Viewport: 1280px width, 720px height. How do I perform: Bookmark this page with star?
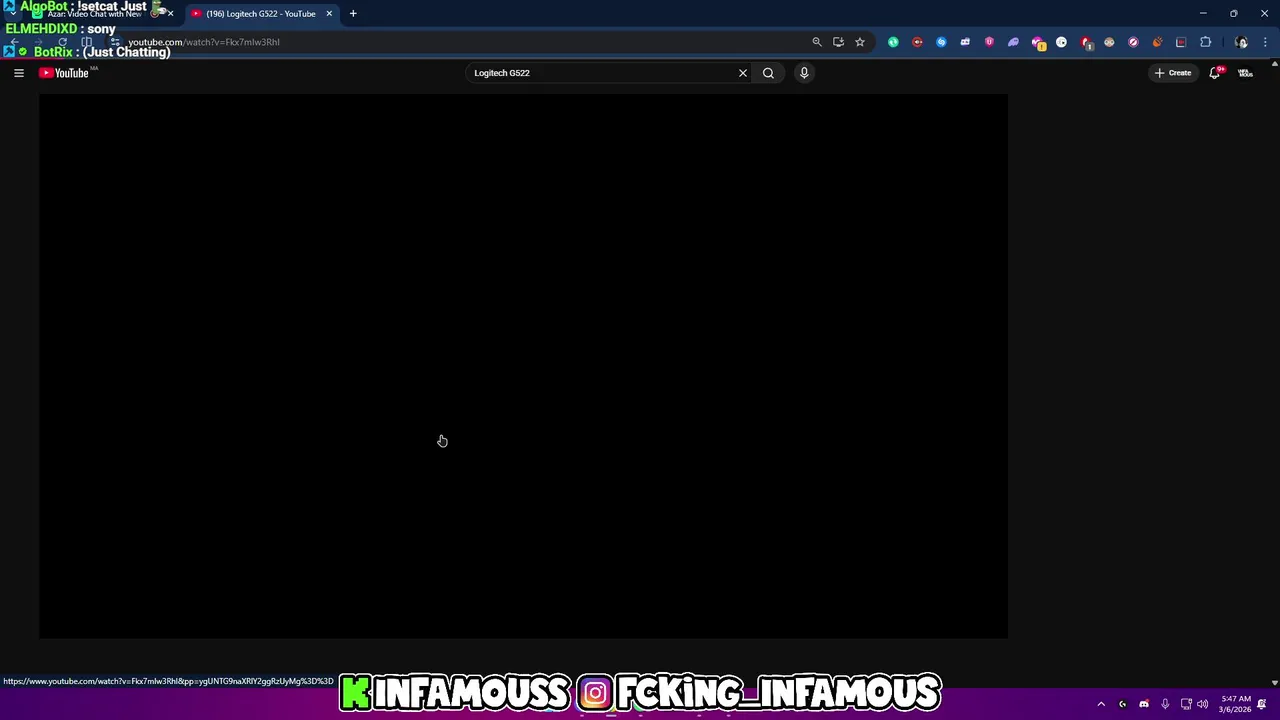[860, 42]
